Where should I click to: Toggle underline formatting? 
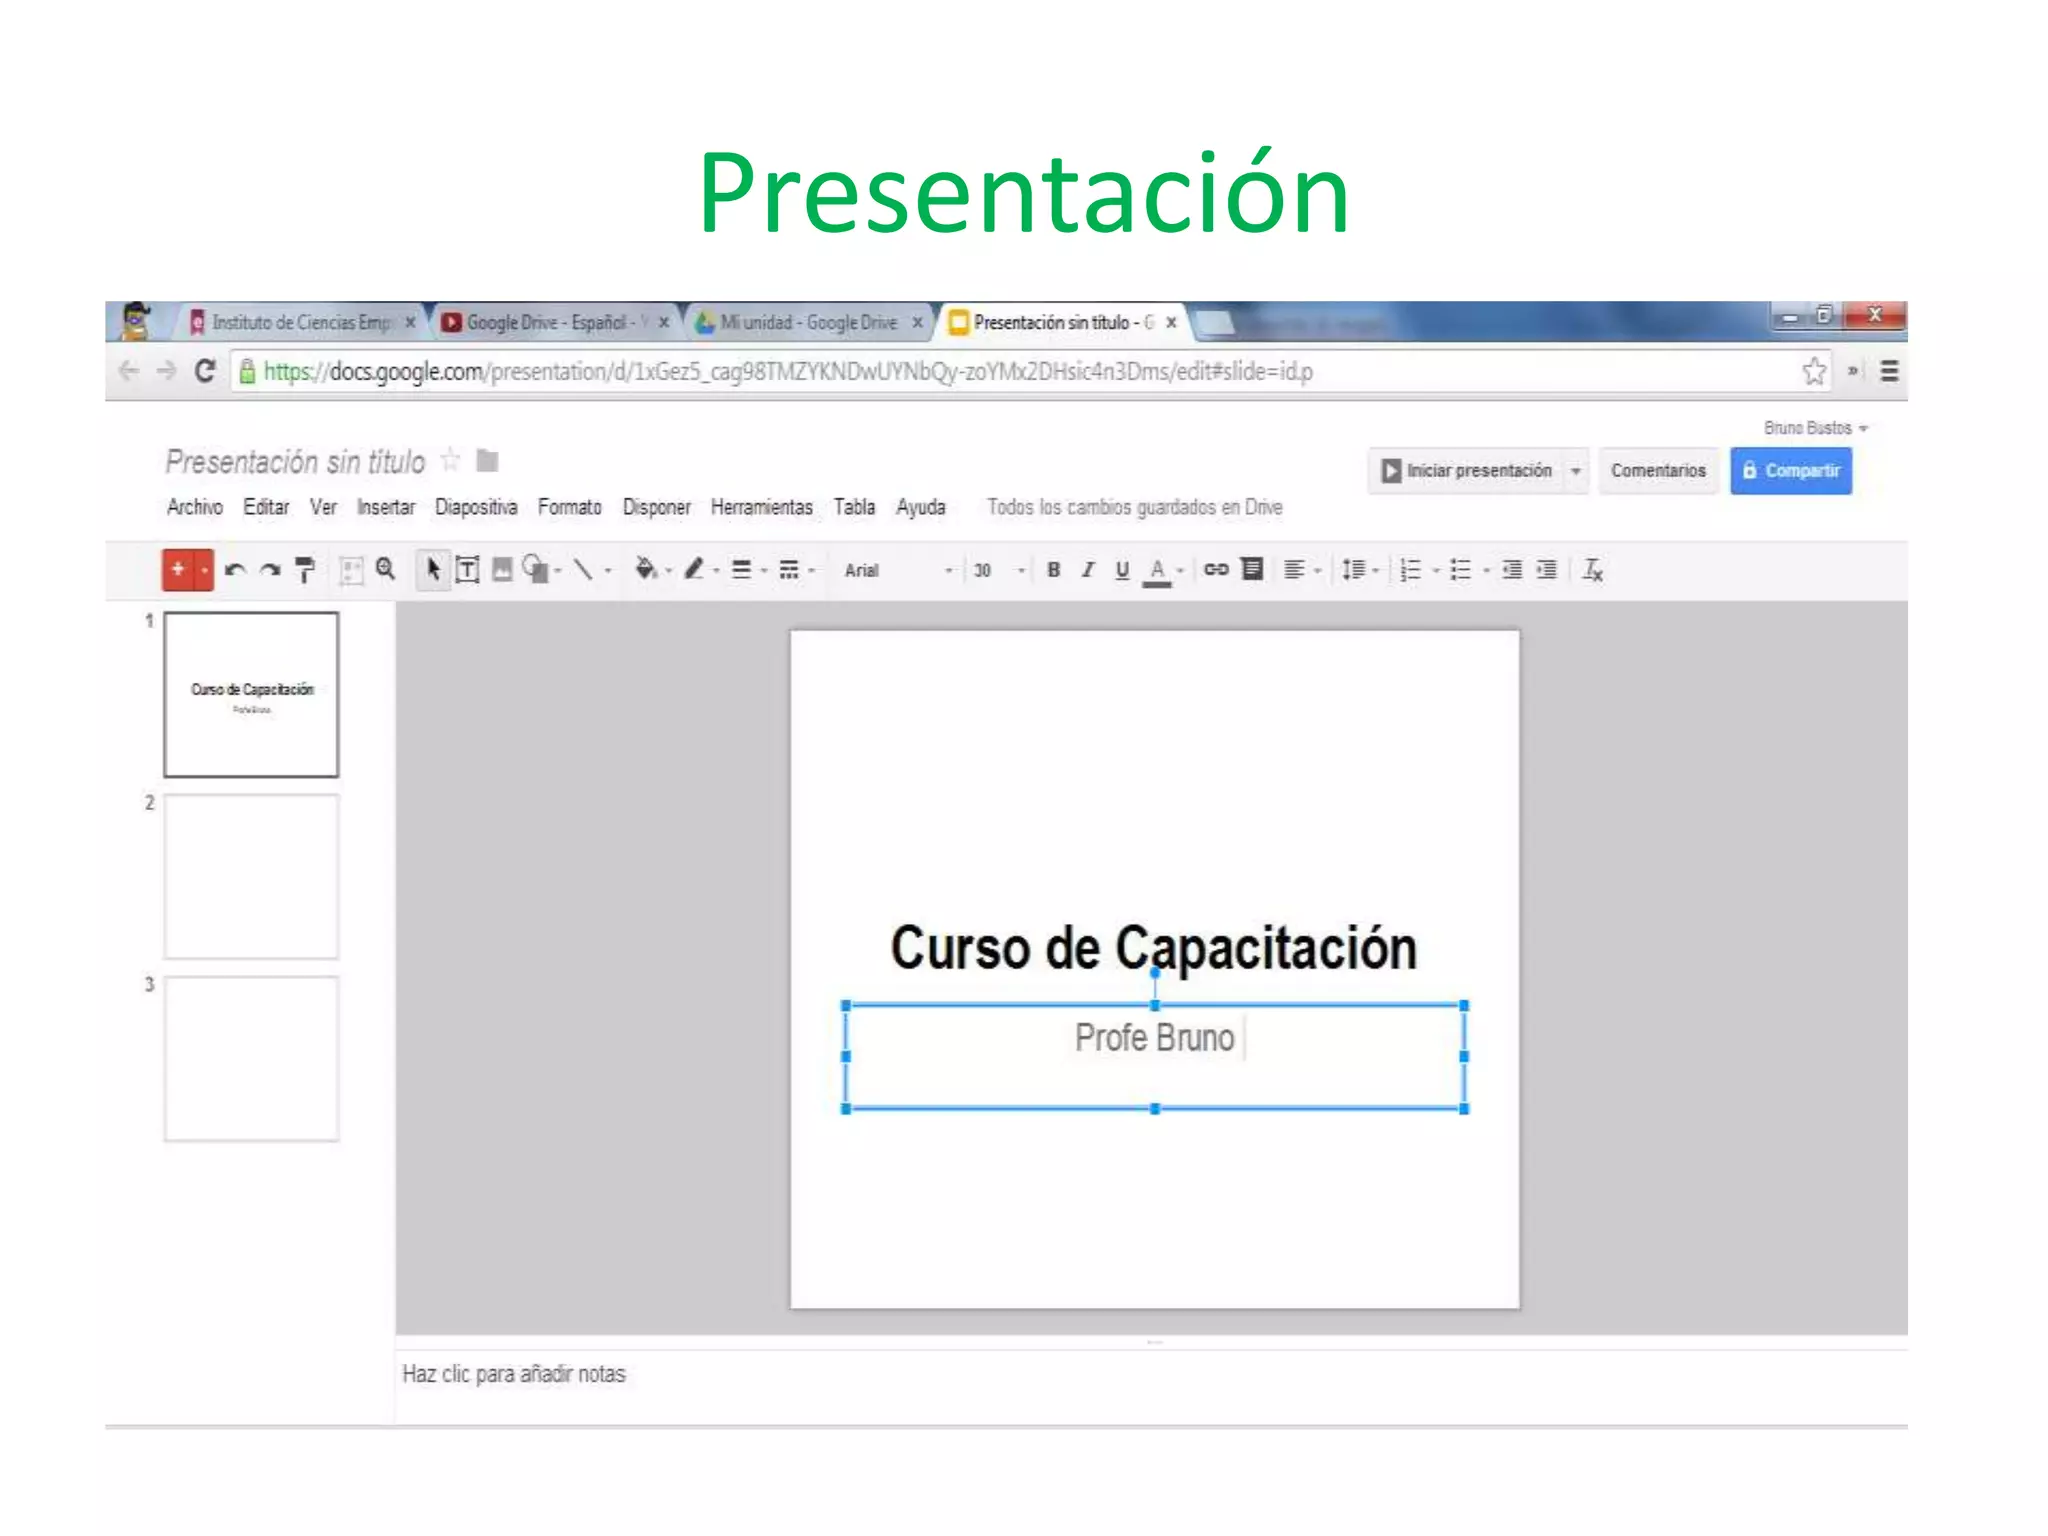click(1122, 570)
